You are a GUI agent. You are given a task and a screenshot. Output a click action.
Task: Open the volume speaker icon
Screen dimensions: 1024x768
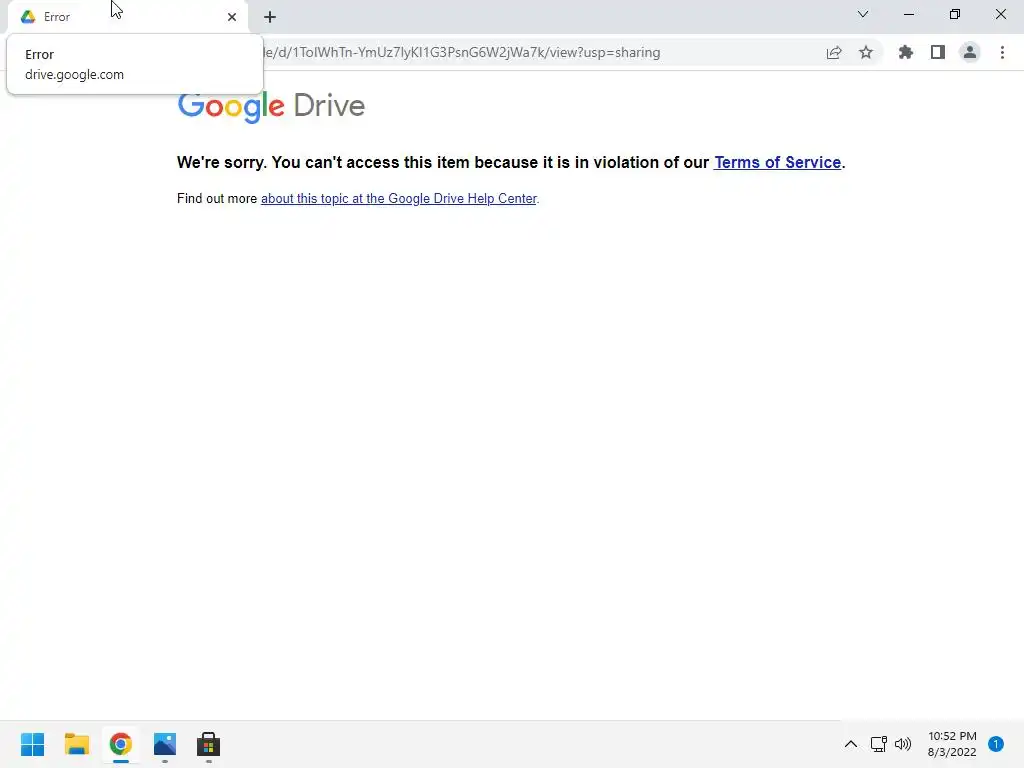(903, 744)
